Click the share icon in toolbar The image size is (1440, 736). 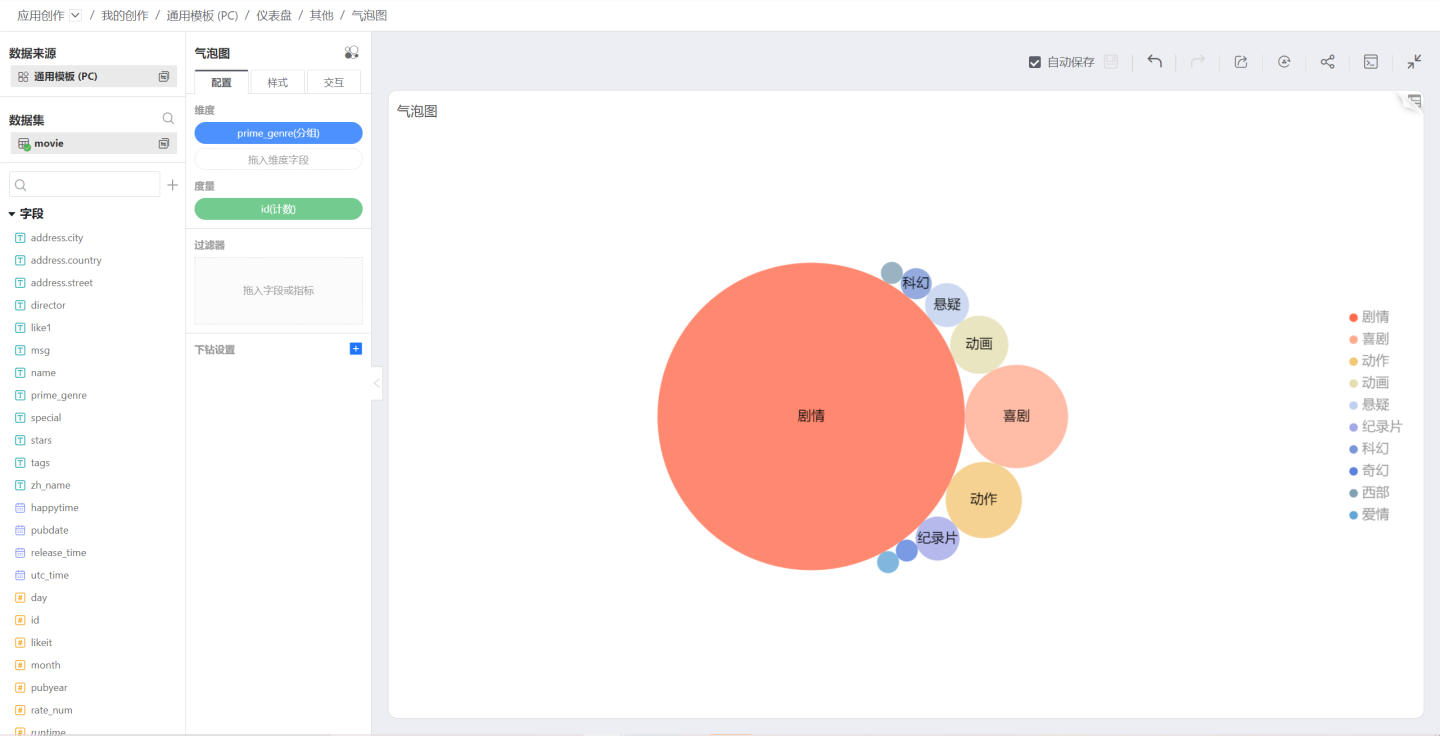tap(1327, 62)
